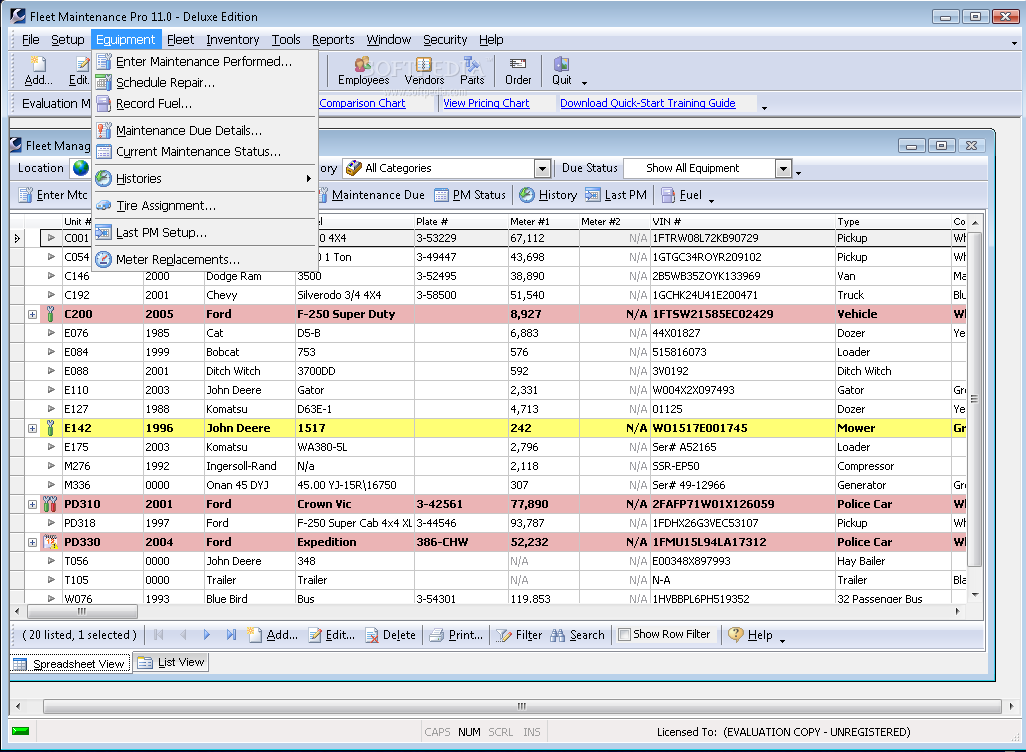This screenshot has height=752, width=1026.
Task: Click the Vendors toolbar icon
Action: click(x=424, y=71)
